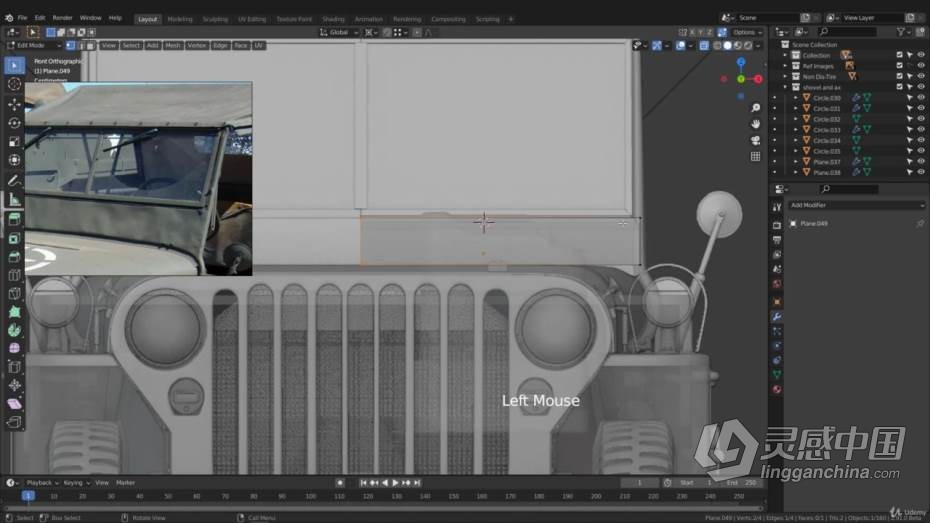Click the hand pan view gizmo
The height and width of the screenshot is (523, 930).
[755, 124]
